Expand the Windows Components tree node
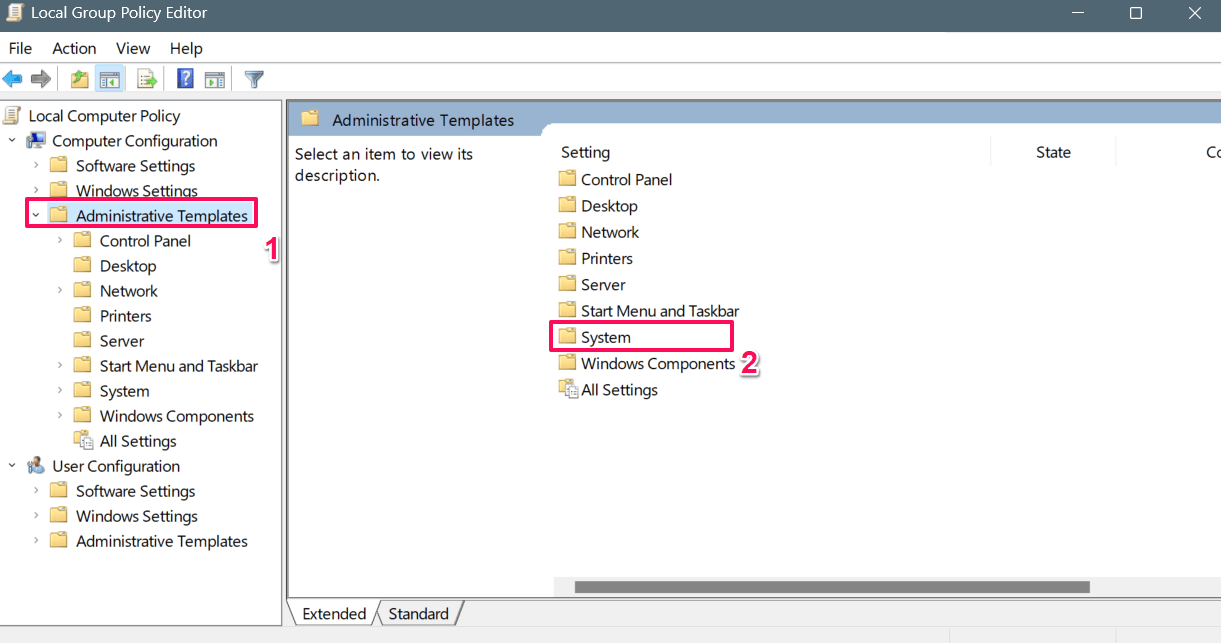Viewport: 1221px width, 643px height. pyautogui.click(x=60, y=415)
